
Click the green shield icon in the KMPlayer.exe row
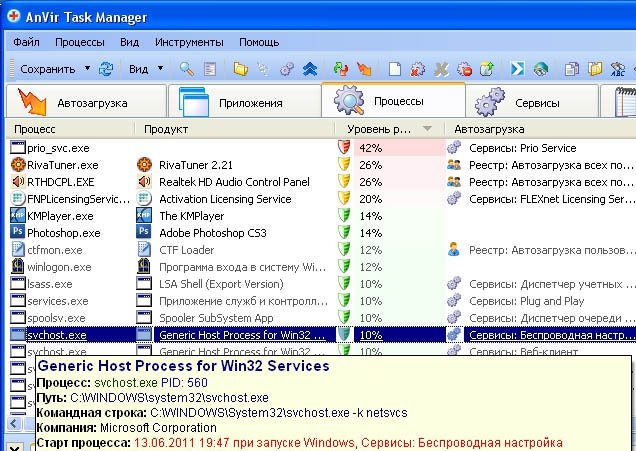point(344,216)
